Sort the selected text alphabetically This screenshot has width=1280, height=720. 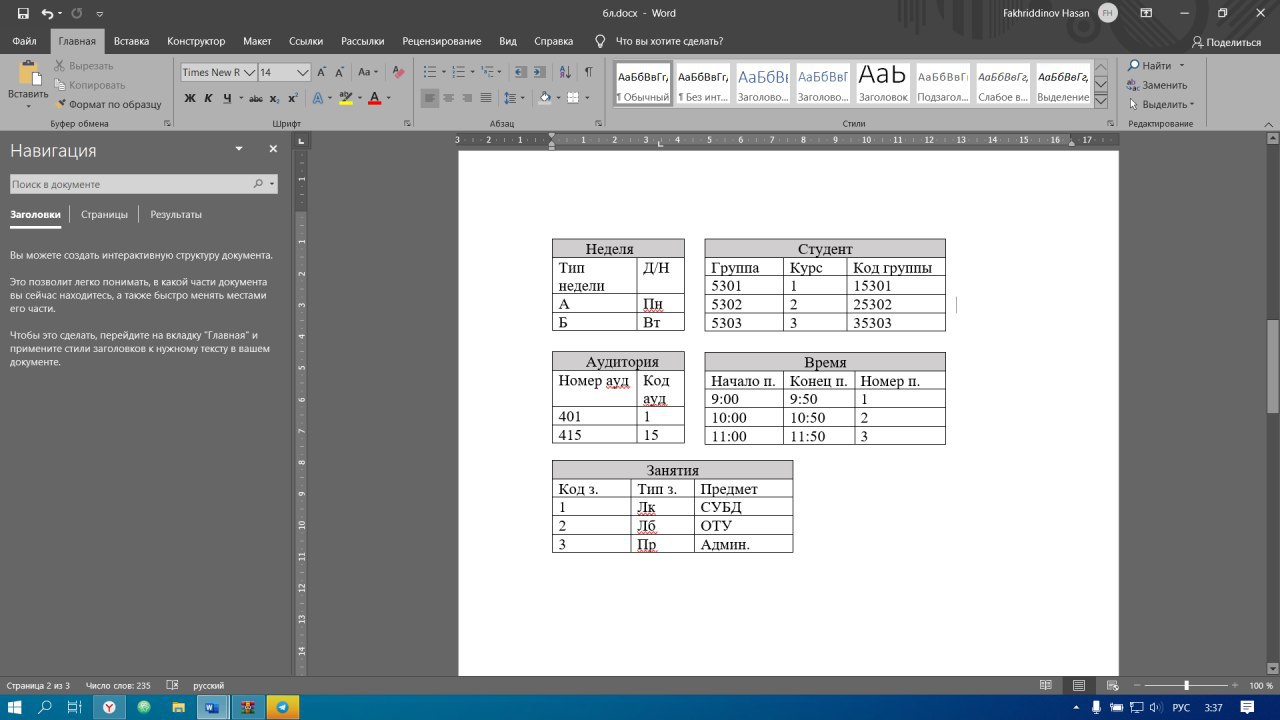click(566, 72)
